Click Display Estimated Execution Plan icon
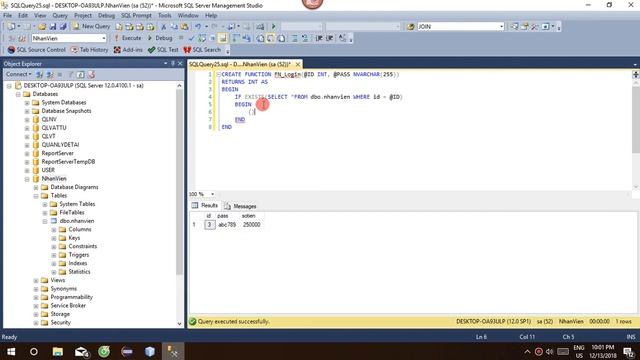 (x=202, y=38)
